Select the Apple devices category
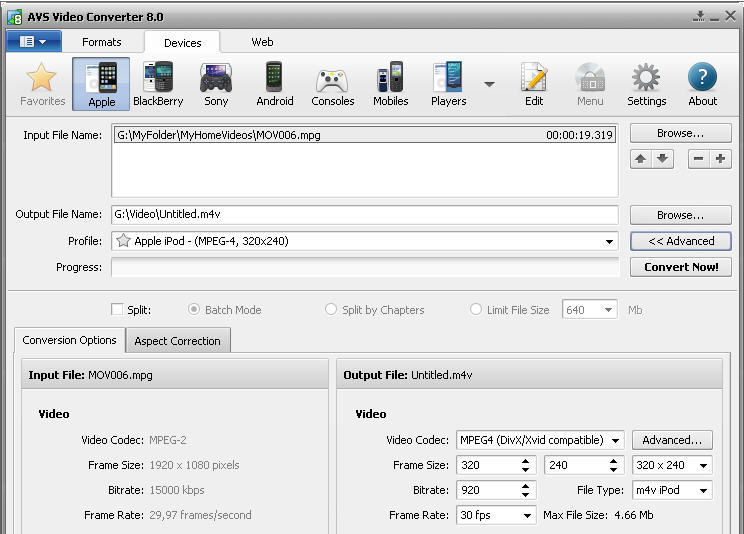Viewport: 744px width, 534px height. 101,84
